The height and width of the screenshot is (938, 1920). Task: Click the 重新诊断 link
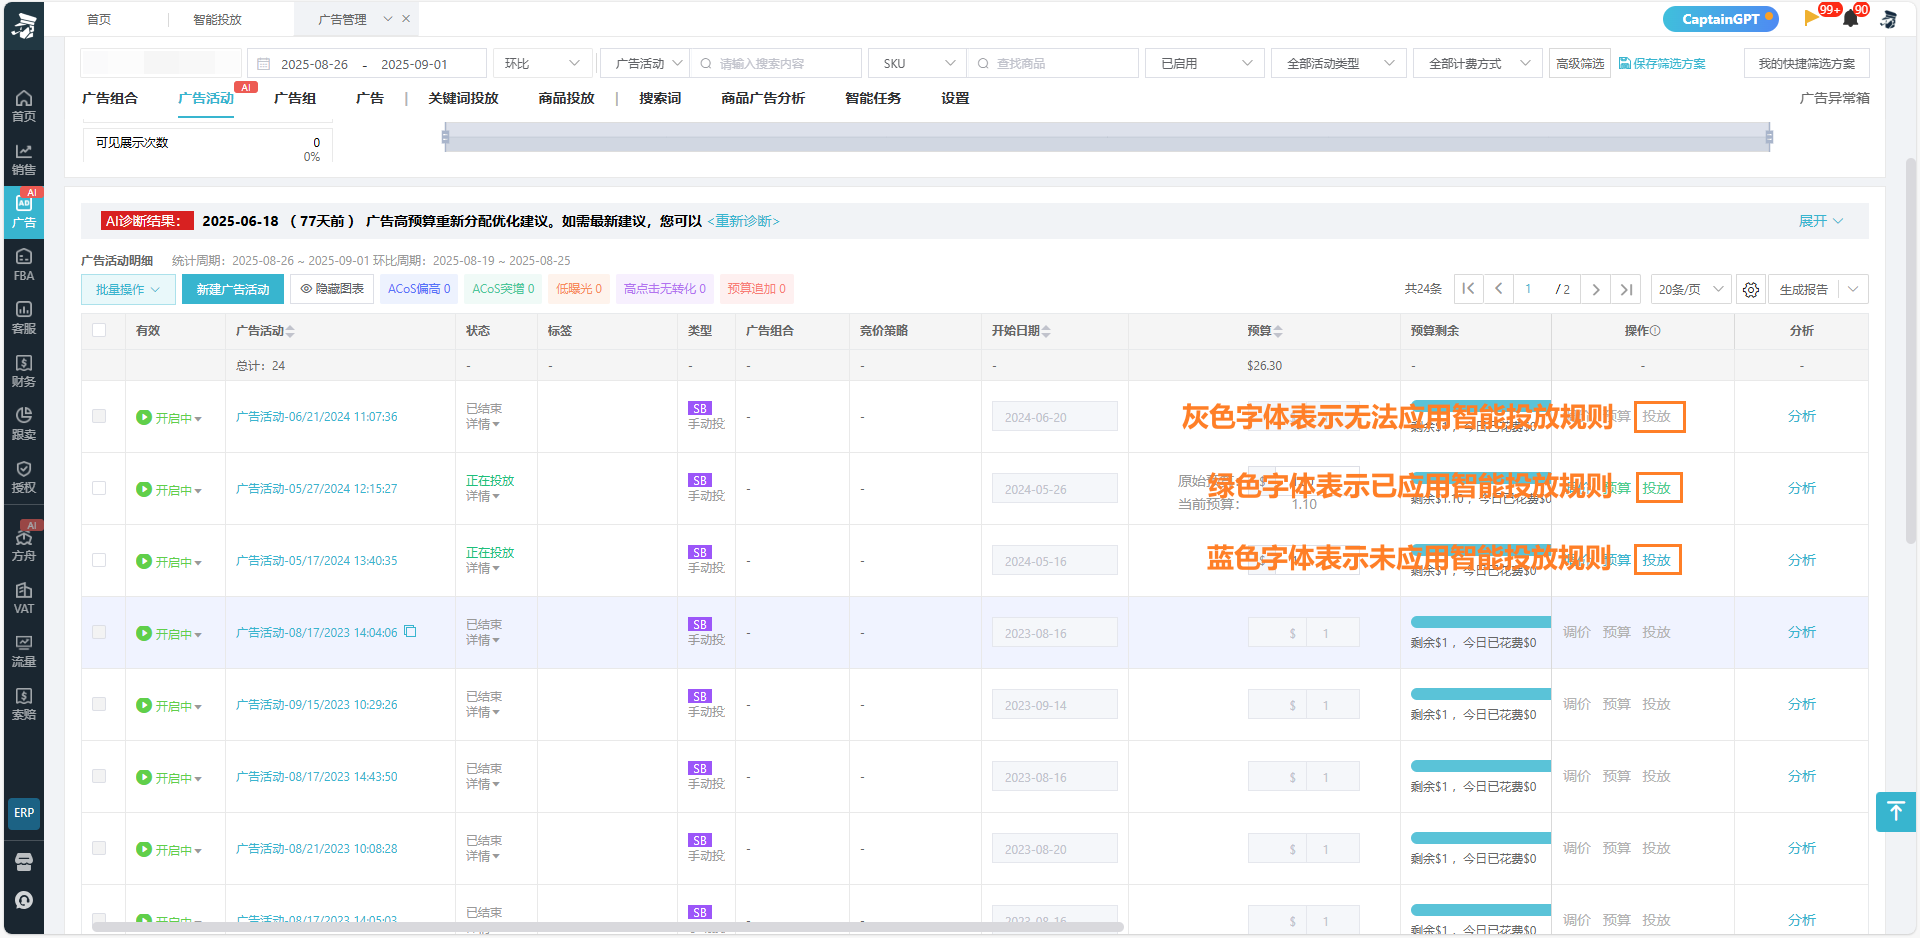pos(743,221)
